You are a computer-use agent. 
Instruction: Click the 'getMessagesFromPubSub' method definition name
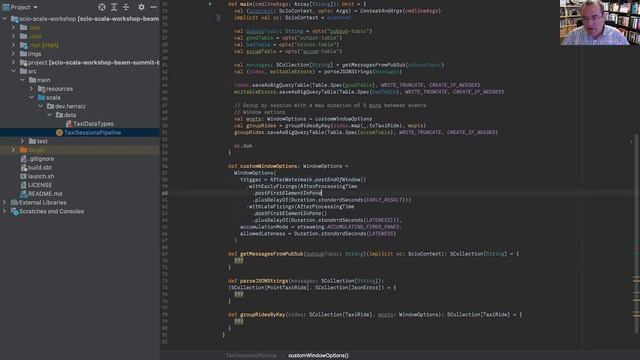tap(271, 254)
